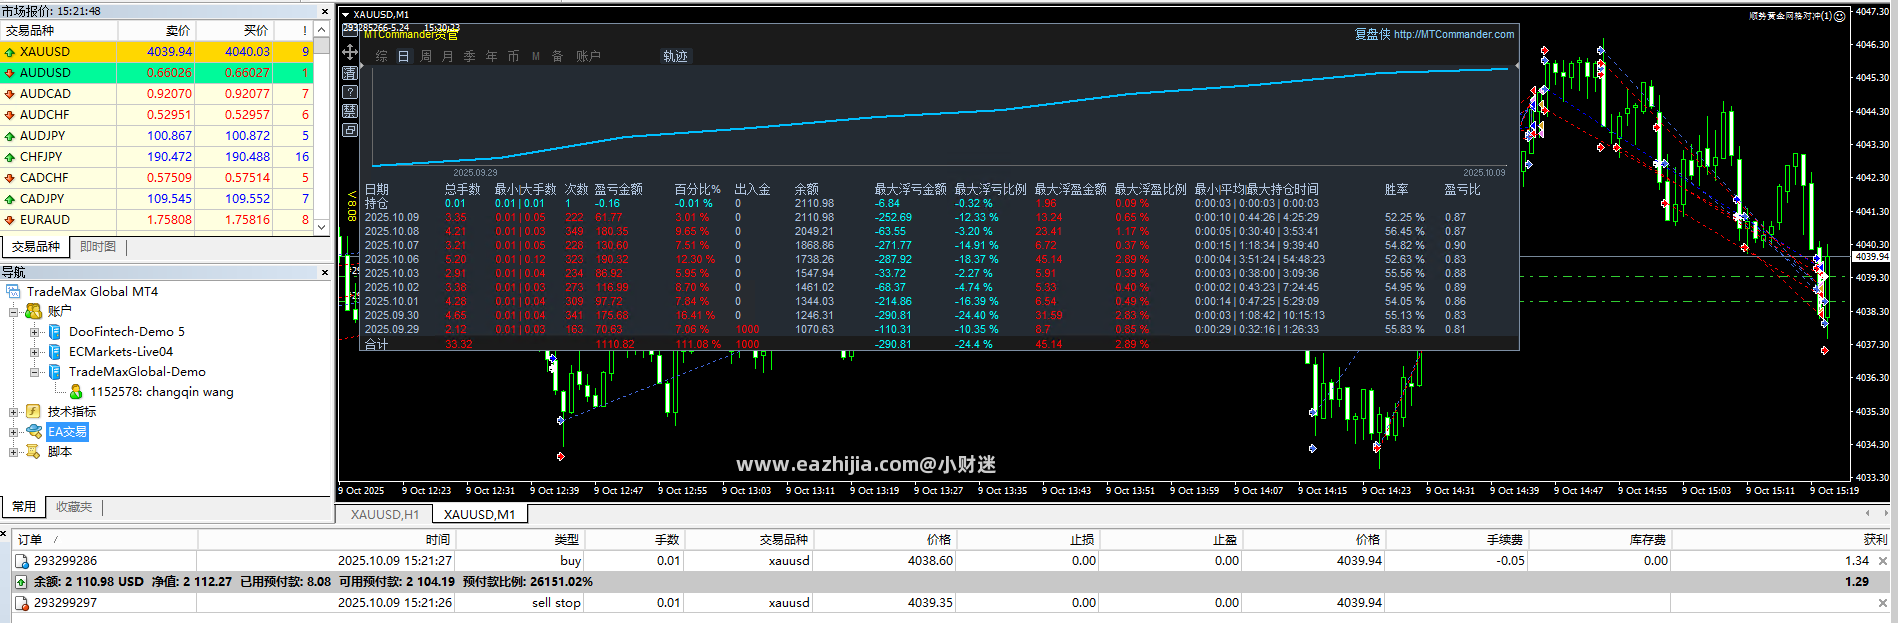This screenshot has width=1898, height=623.
Task: Click the 技术指标 indicators icon
Action: [x=34, y=411]
